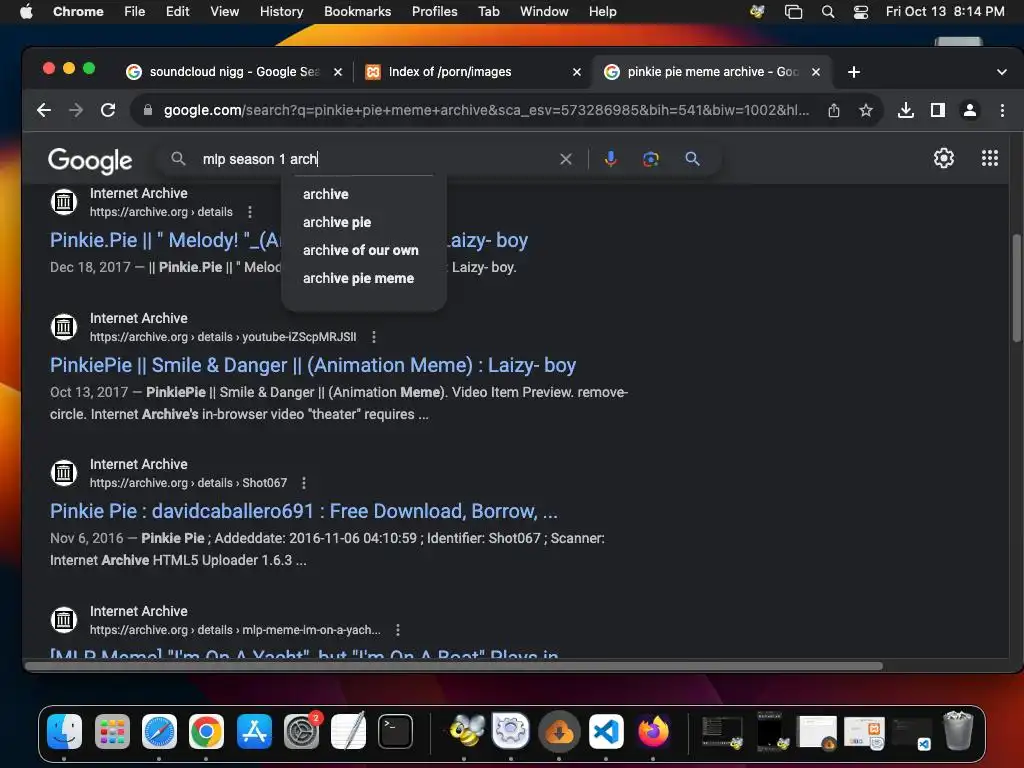Viewport: 1024px width, 768px height.
Task: Open more options for first archive.org details result
Action: pos(249,212)
